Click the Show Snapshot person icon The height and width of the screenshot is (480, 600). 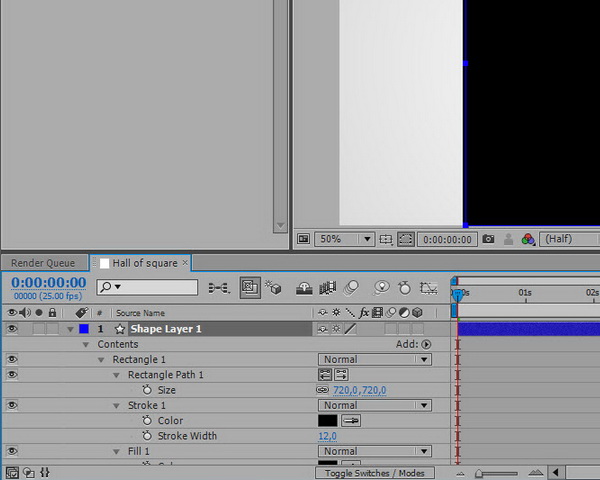[x=509, y=240]
